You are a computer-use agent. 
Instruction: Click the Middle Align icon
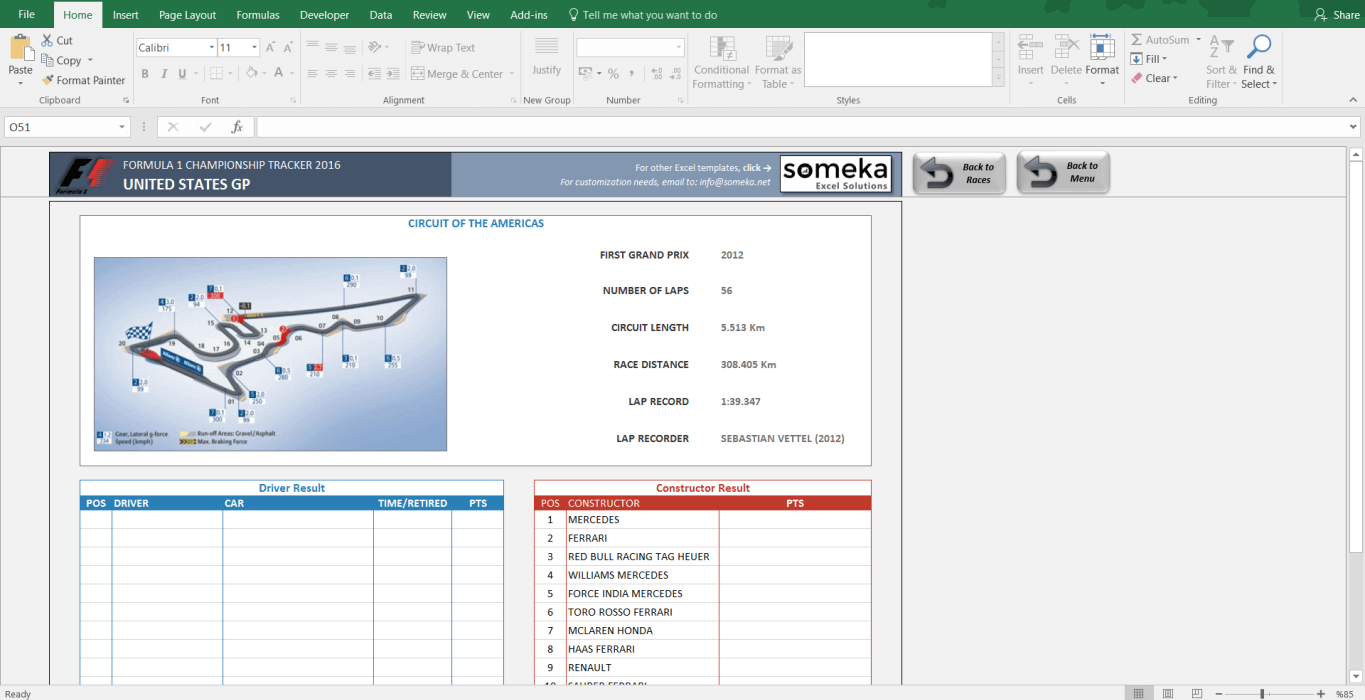pyautogui.click(x=330, y=47)
